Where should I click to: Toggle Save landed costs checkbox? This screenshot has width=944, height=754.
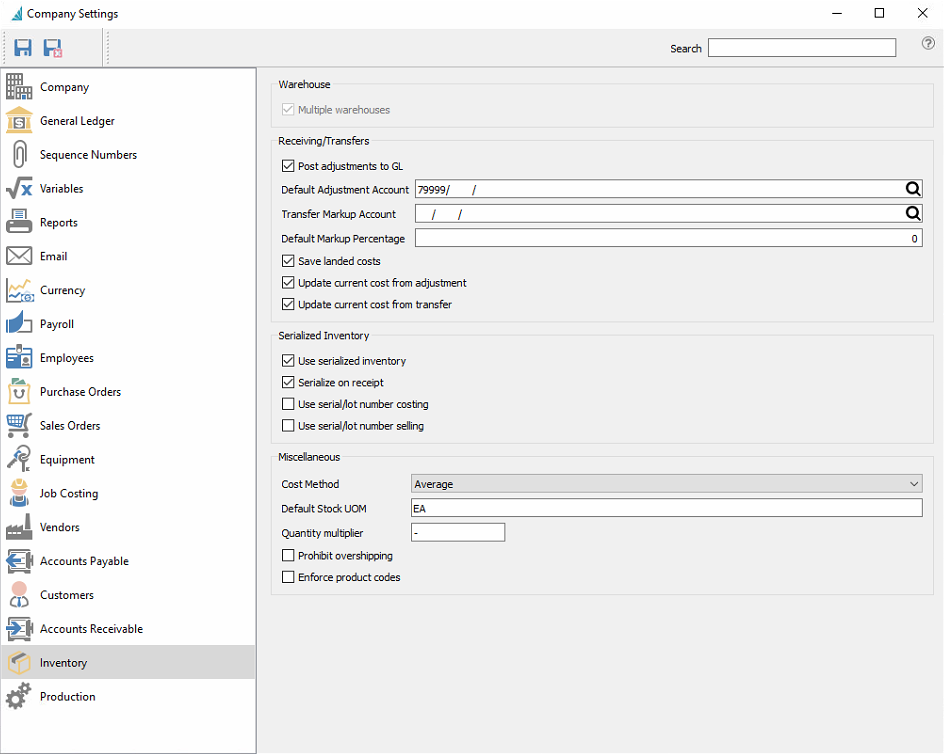pos(288,261)
